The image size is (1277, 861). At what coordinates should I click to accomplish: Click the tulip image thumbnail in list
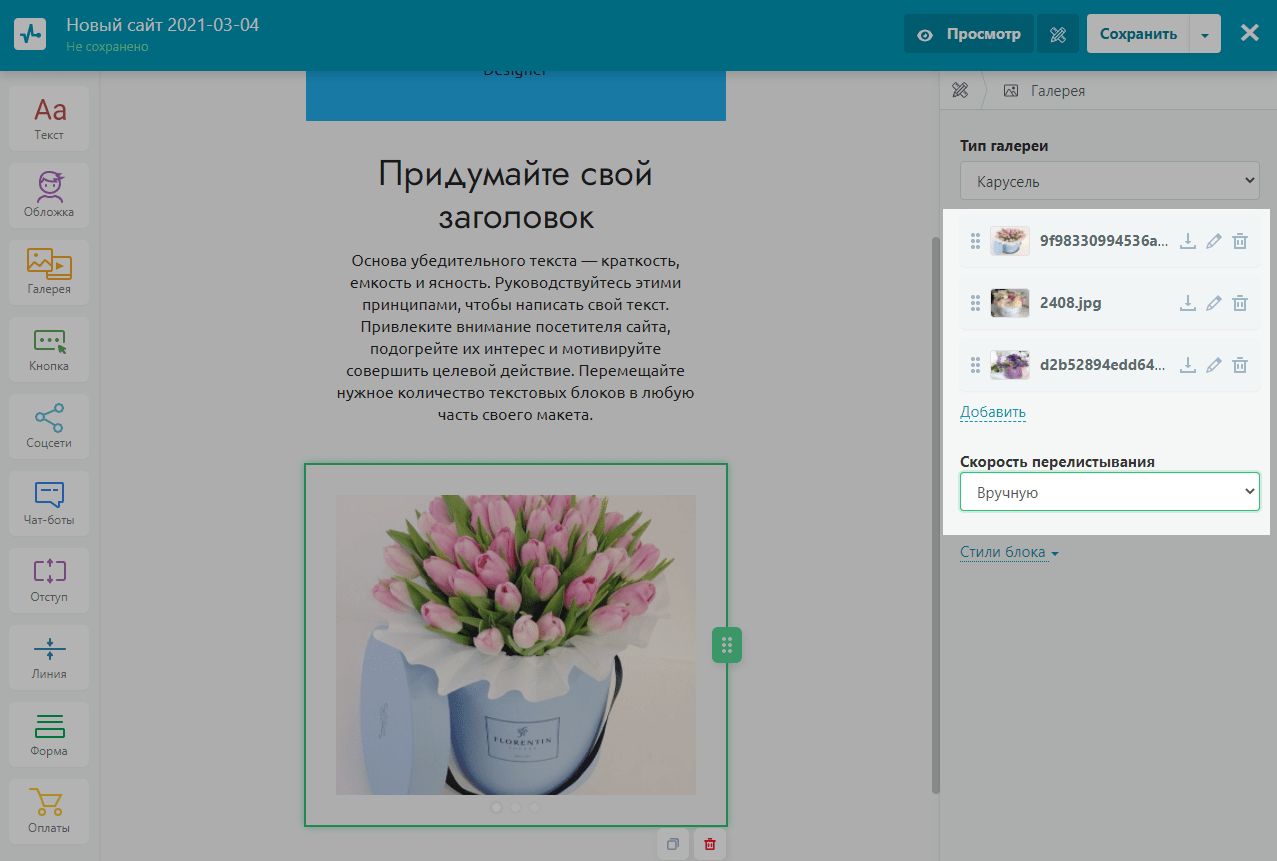[1009, 241]
